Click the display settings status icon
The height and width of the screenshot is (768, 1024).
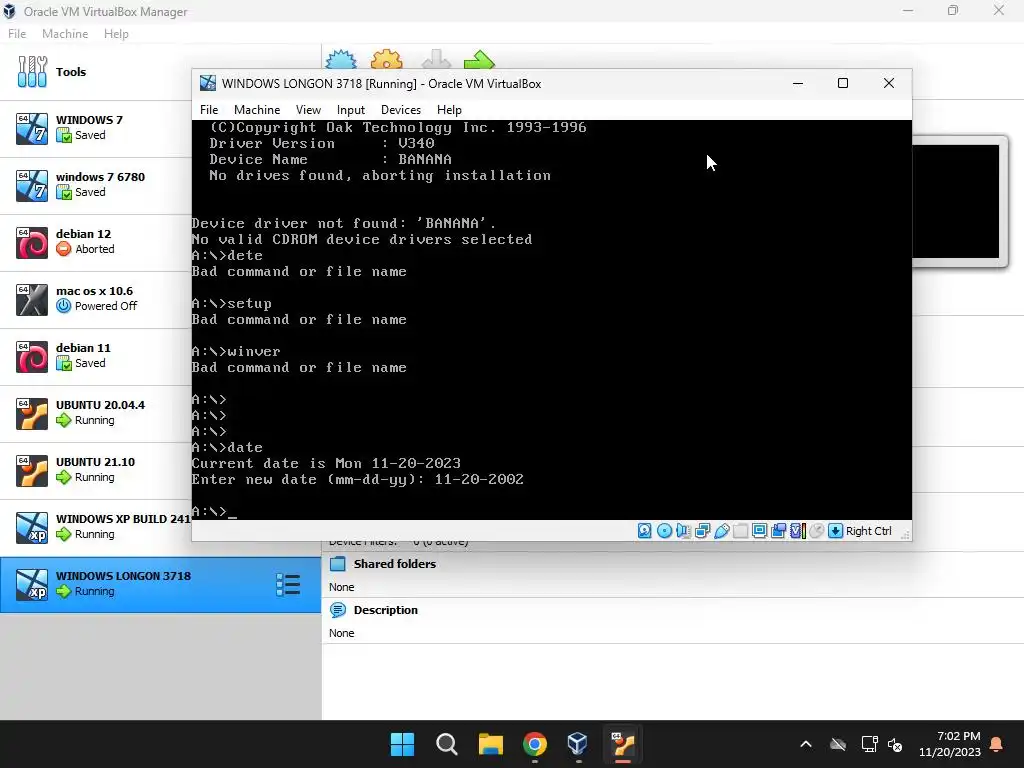(x=760, y=531)
